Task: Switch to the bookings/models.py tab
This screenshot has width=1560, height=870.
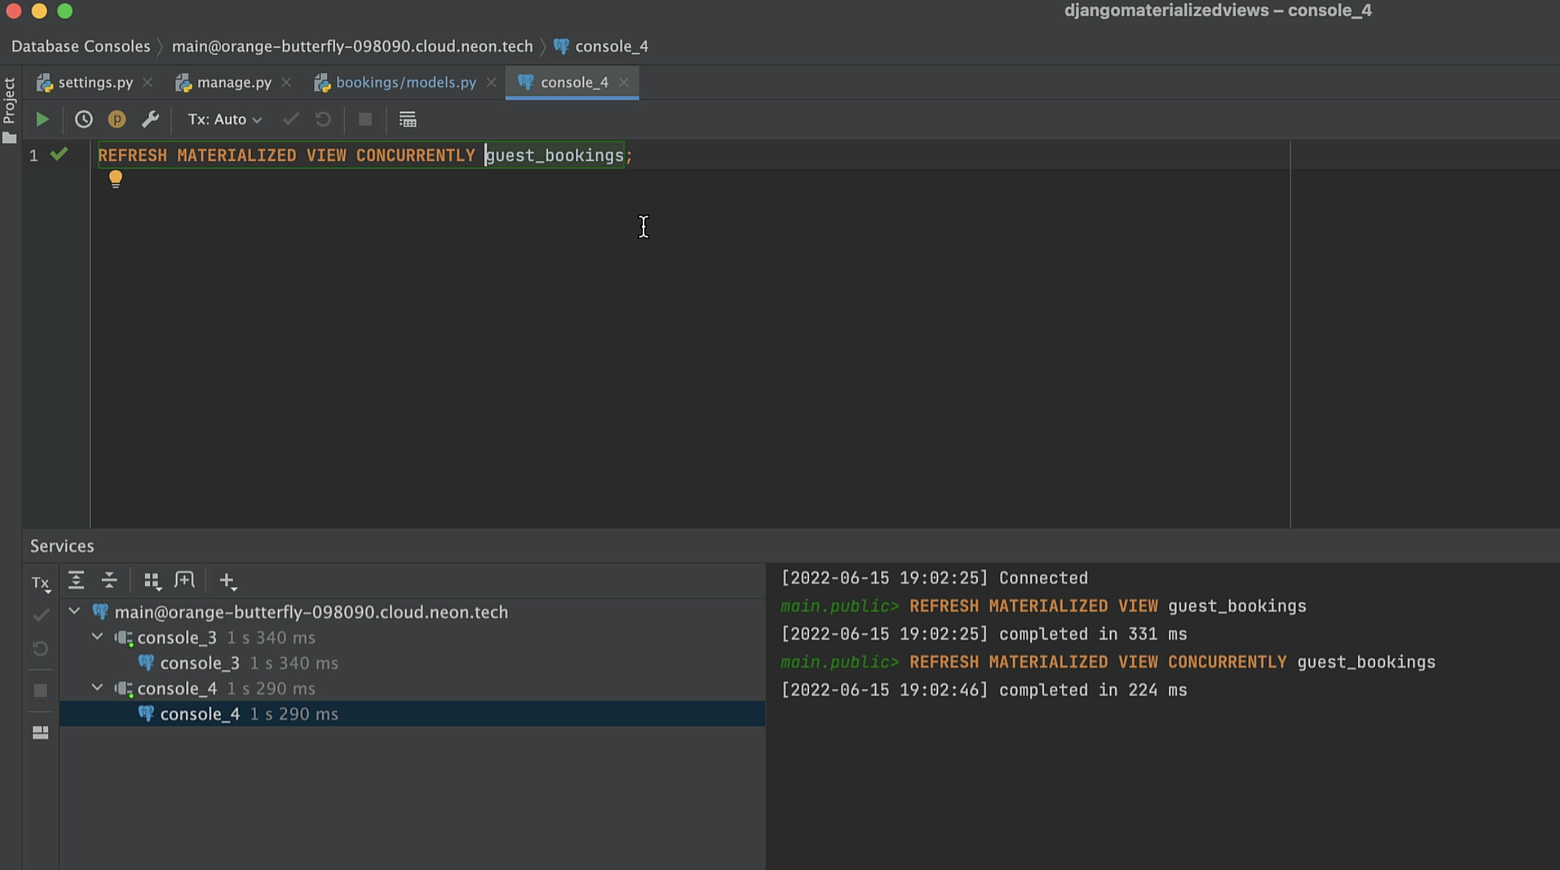Action: coord(406,82)
